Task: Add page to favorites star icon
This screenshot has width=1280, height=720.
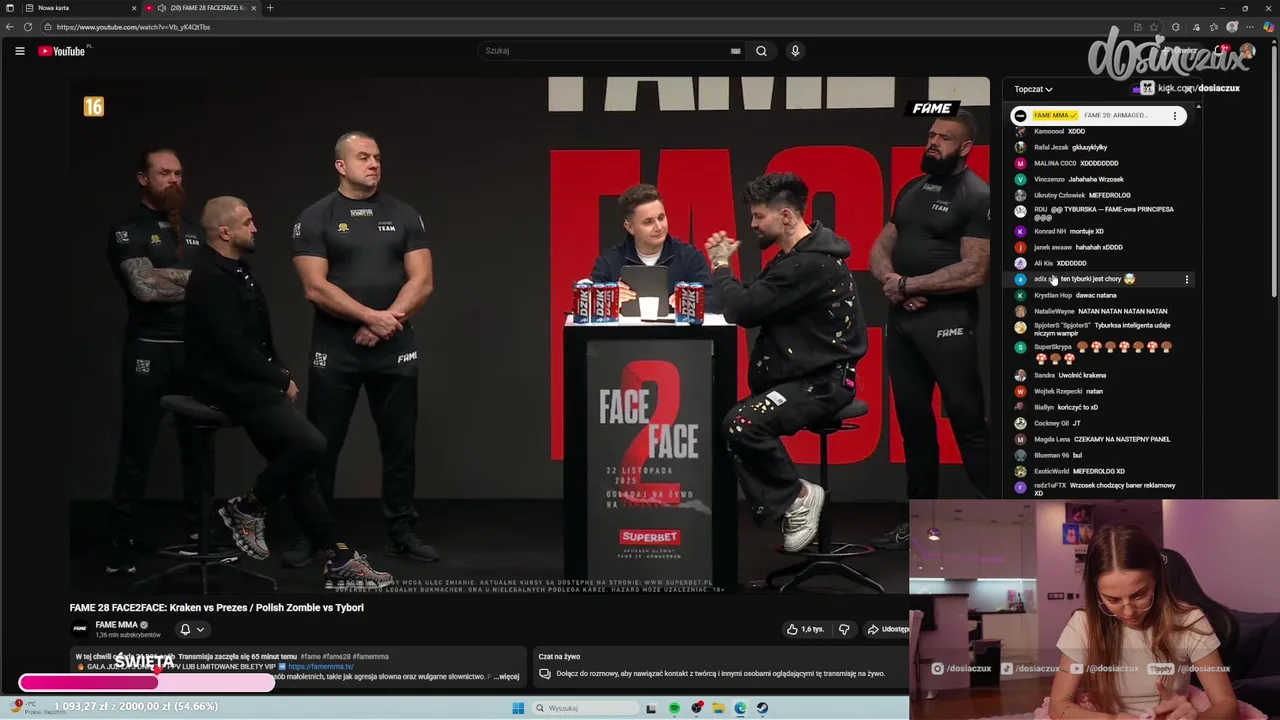Action: 1156,27
